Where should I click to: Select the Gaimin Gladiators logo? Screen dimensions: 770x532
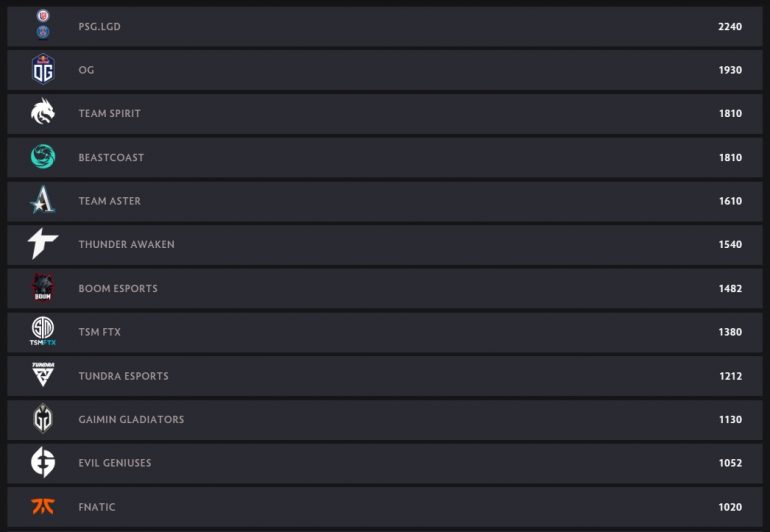[43, 419]
